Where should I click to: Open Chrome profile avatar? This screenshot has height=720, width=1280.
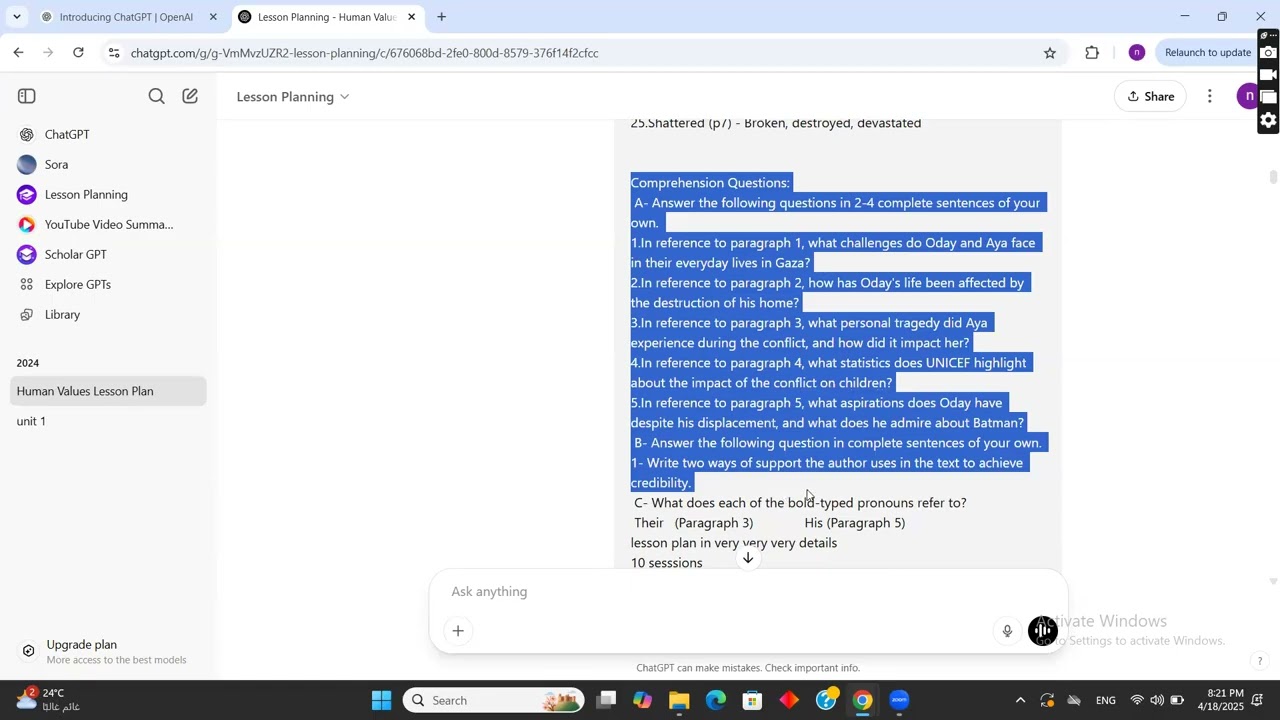tap(1137, 53)
